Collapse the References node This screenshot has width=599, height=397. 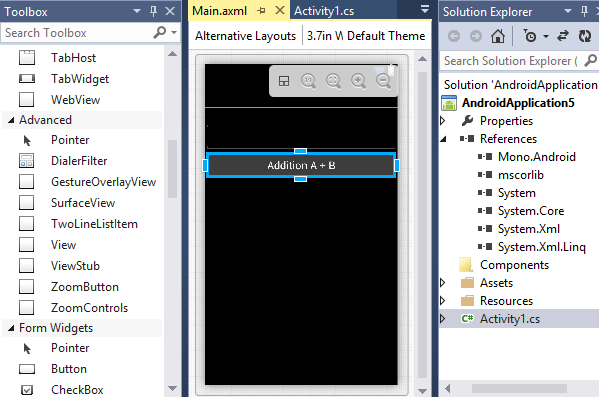click(x=443, y=139)
